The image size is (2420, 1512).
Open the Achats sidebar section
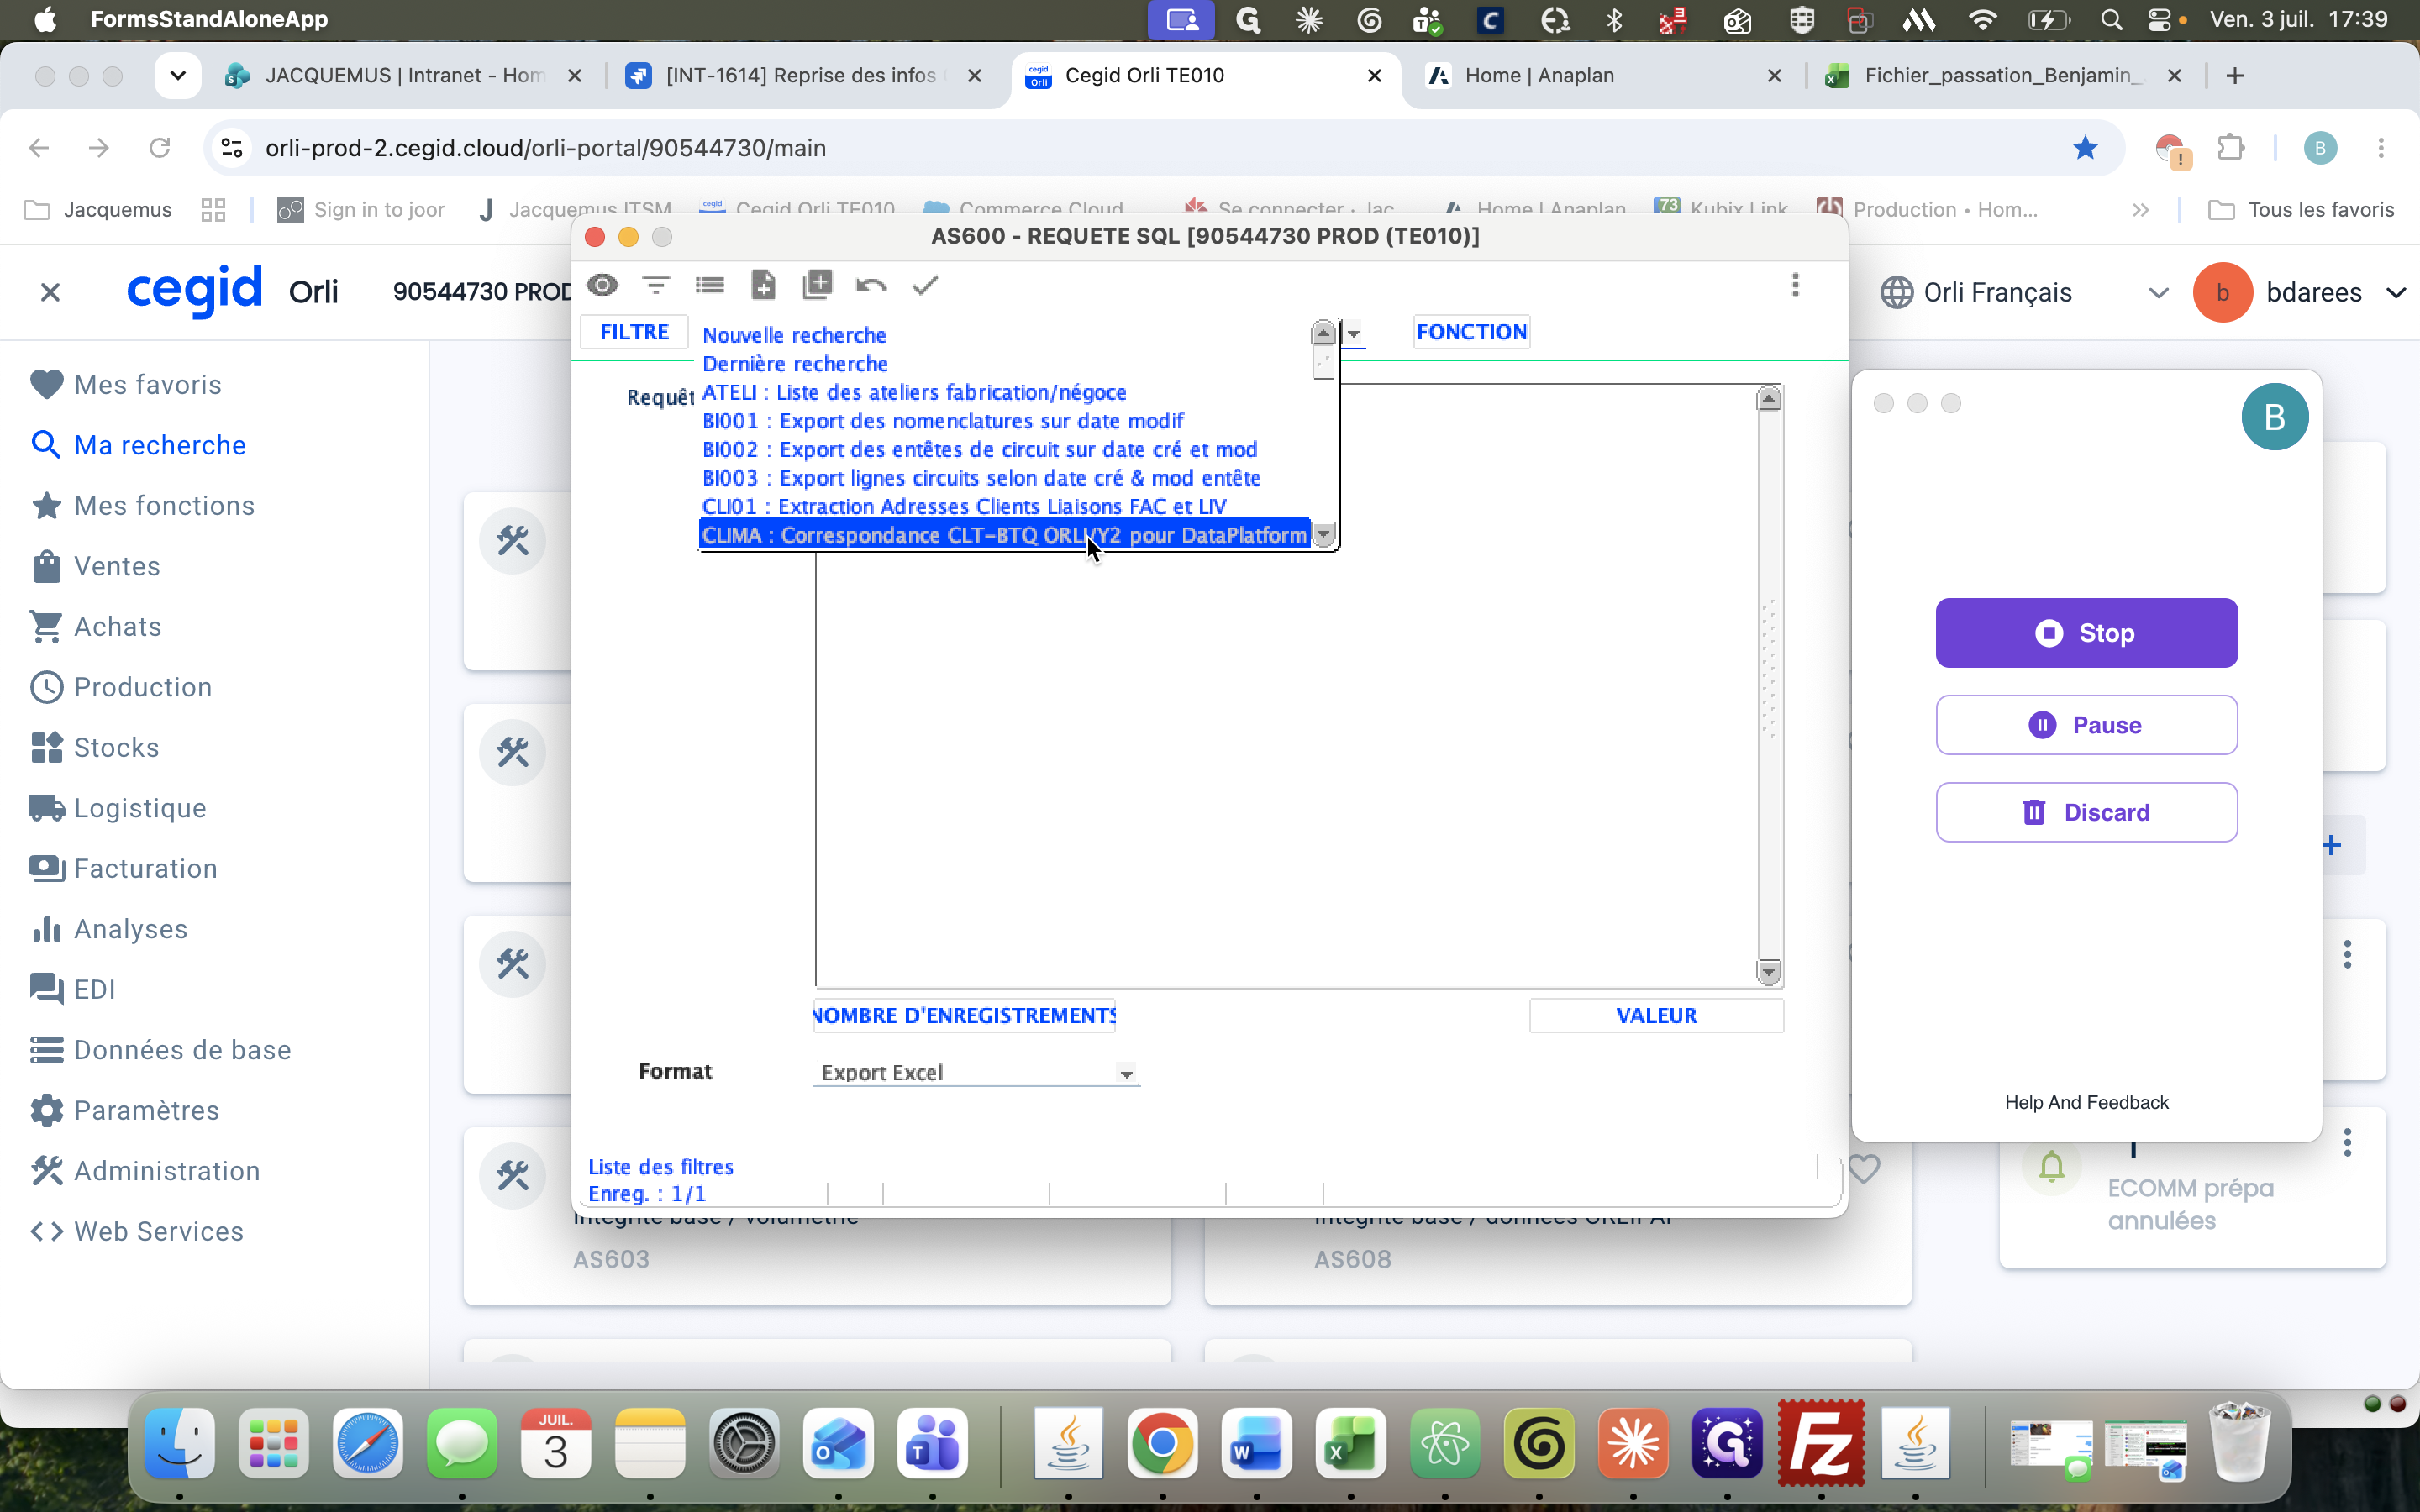[x=118, y=627]
